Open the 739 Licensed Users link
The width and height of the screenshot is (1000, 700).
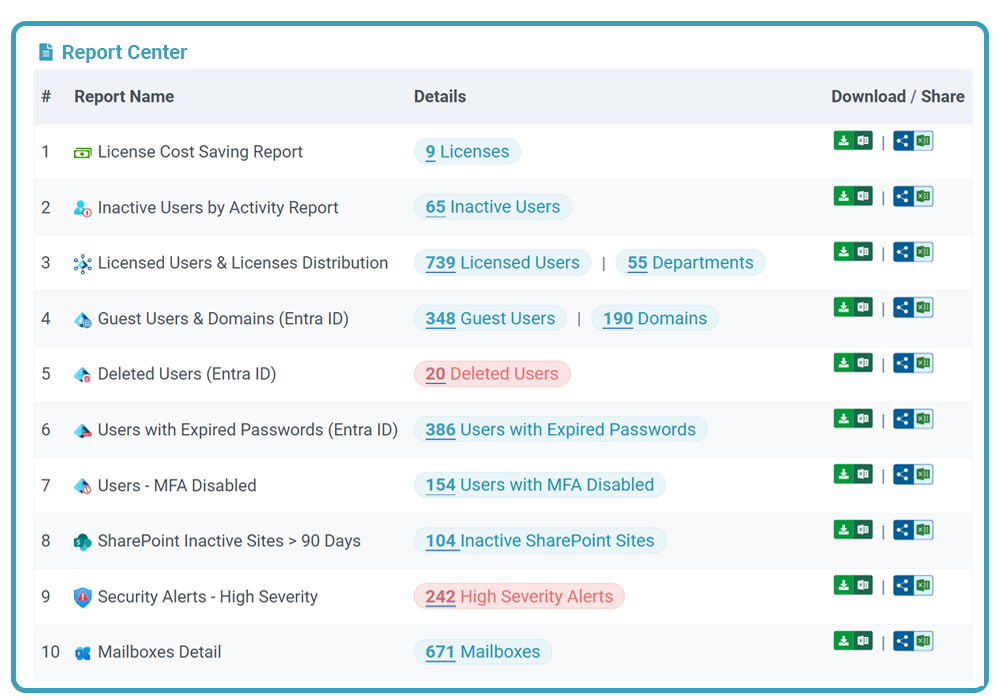point(503,263)
